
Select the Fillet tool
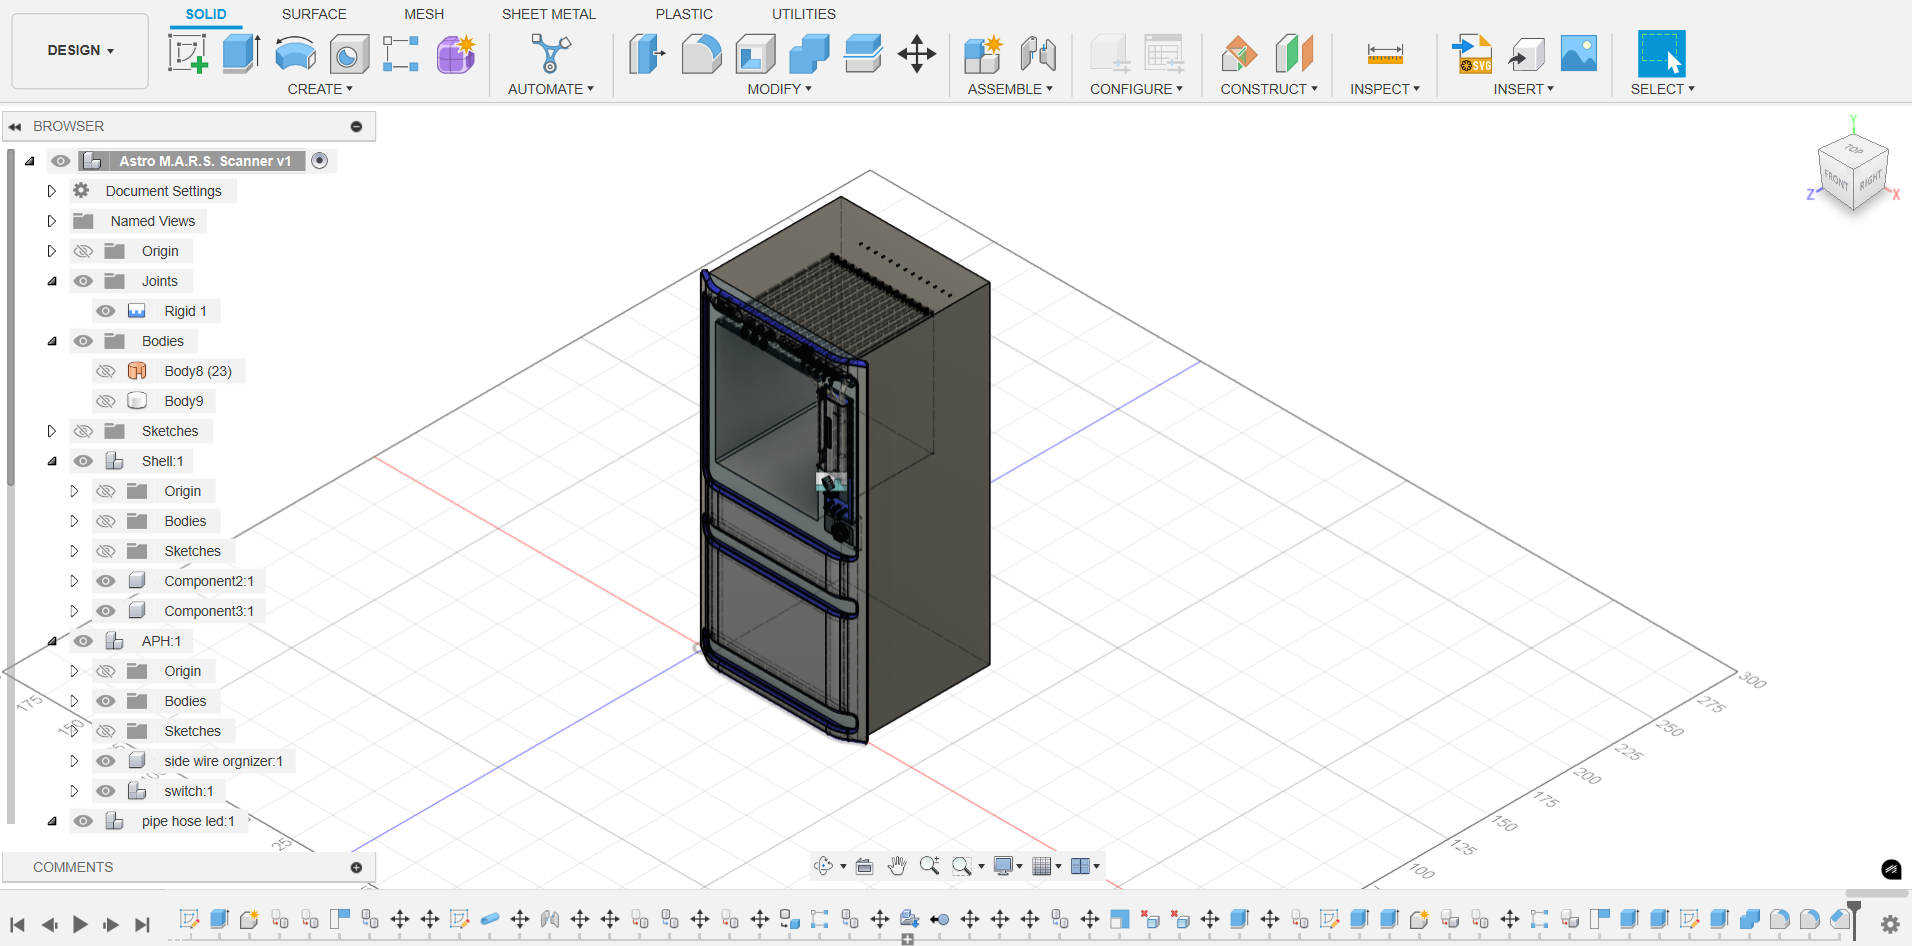click(702, 54)
